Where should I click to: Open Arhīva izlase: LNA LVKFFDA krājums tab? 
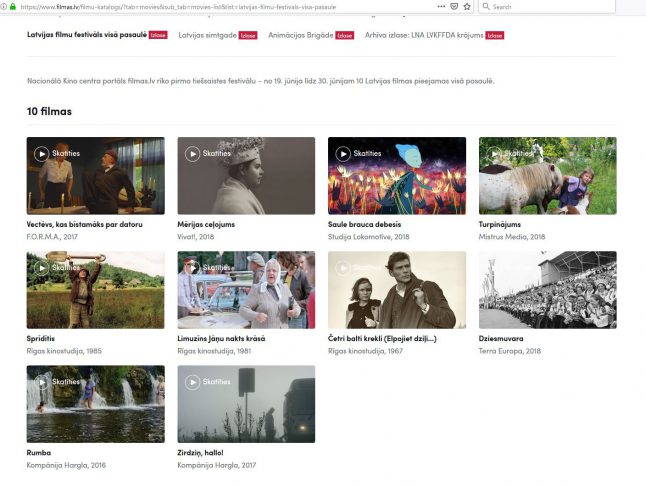click(x=424, y=35)
